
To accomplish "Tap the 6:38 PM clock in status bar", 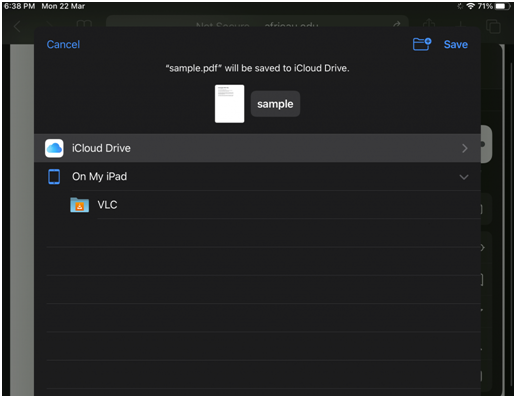I will point(19,6).
